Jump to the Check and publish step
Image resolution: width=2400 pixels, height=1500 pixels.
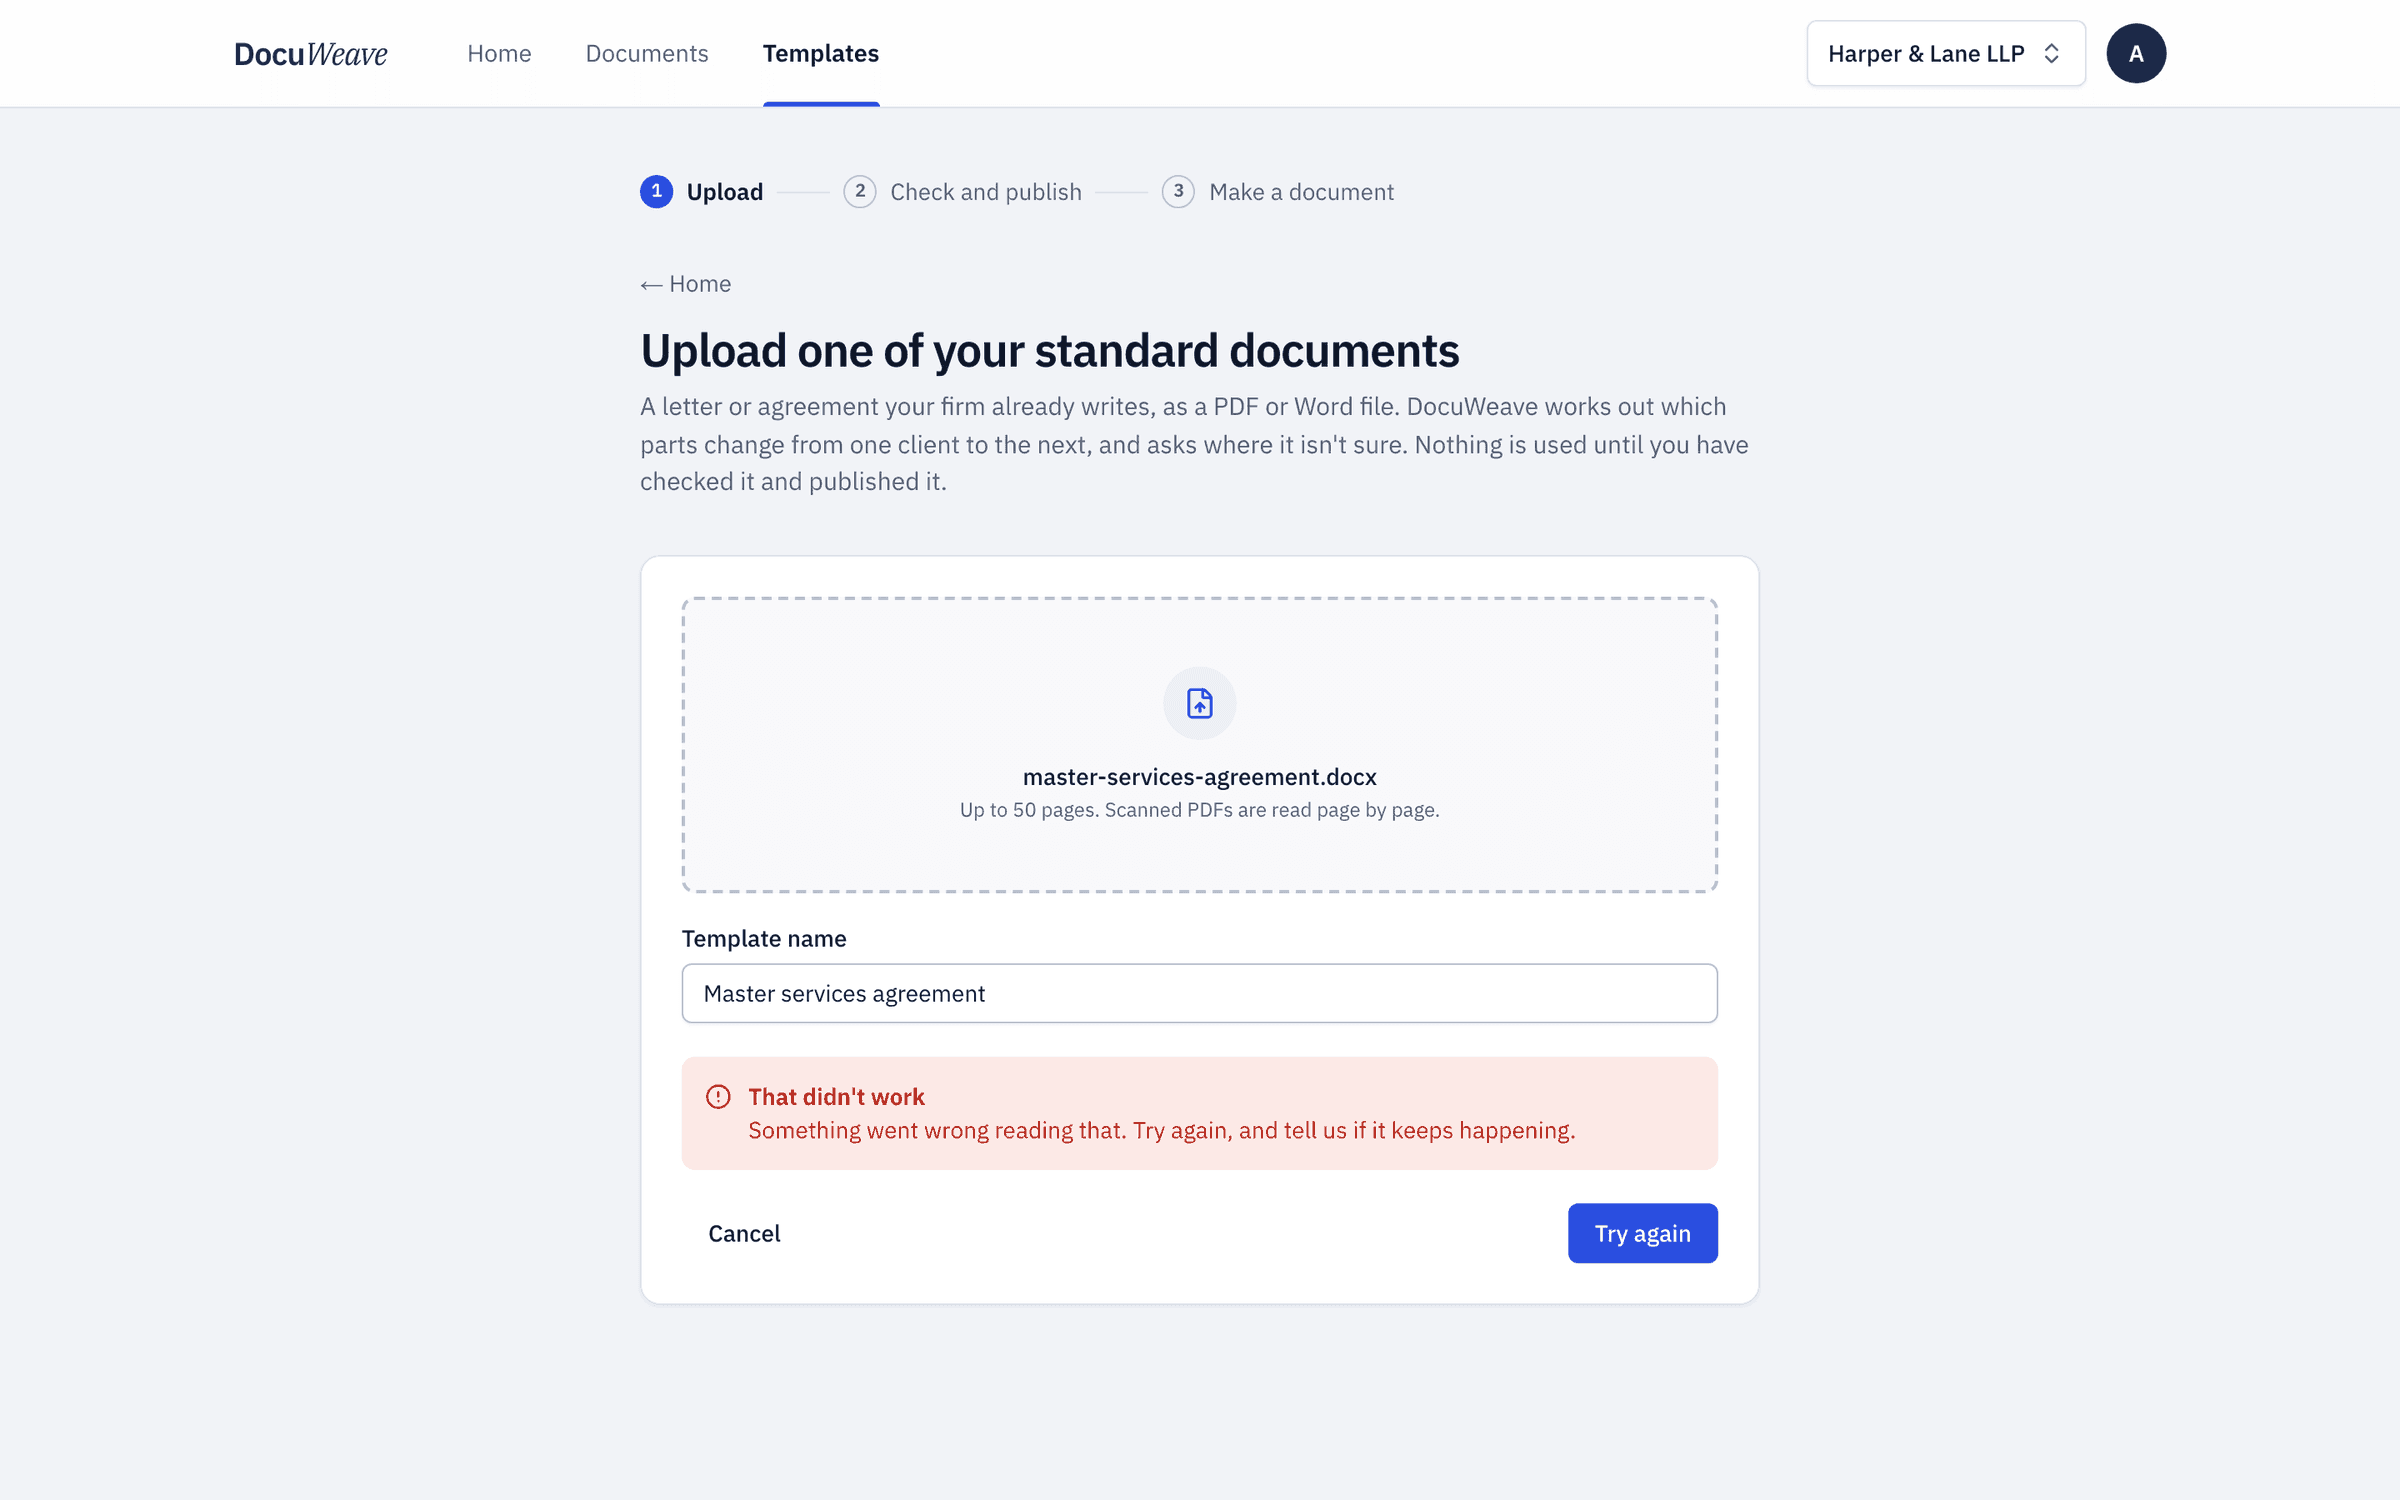point(985,191)
